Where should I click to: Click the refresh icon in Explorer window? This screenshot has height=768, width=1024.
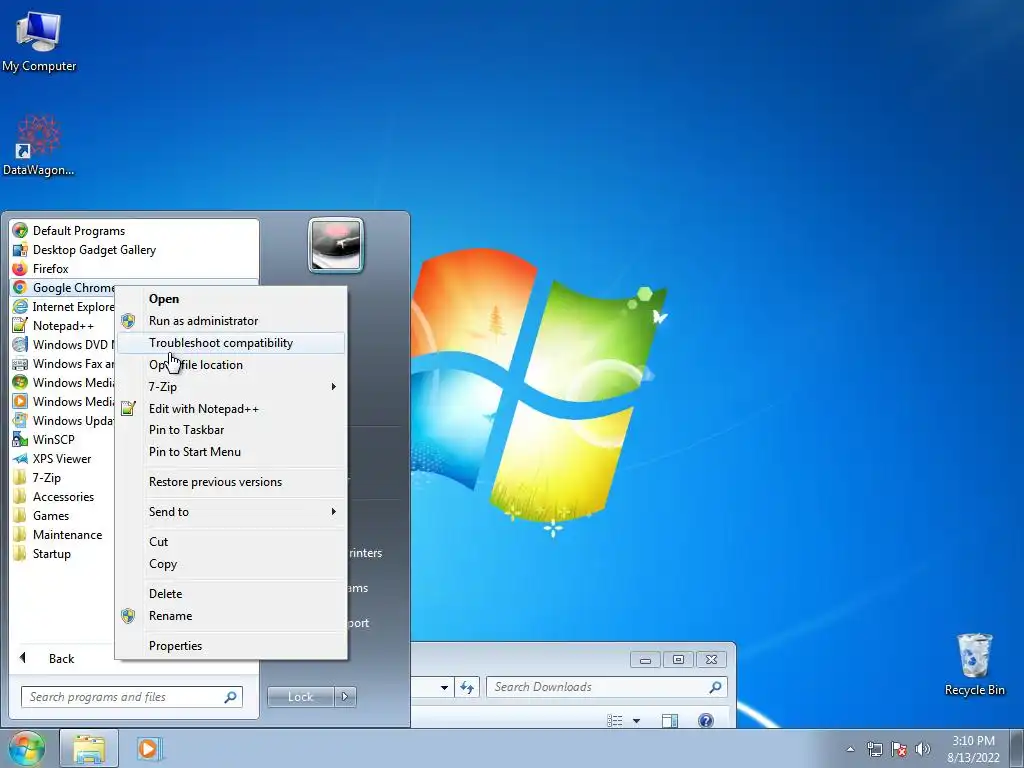[467, 687]
